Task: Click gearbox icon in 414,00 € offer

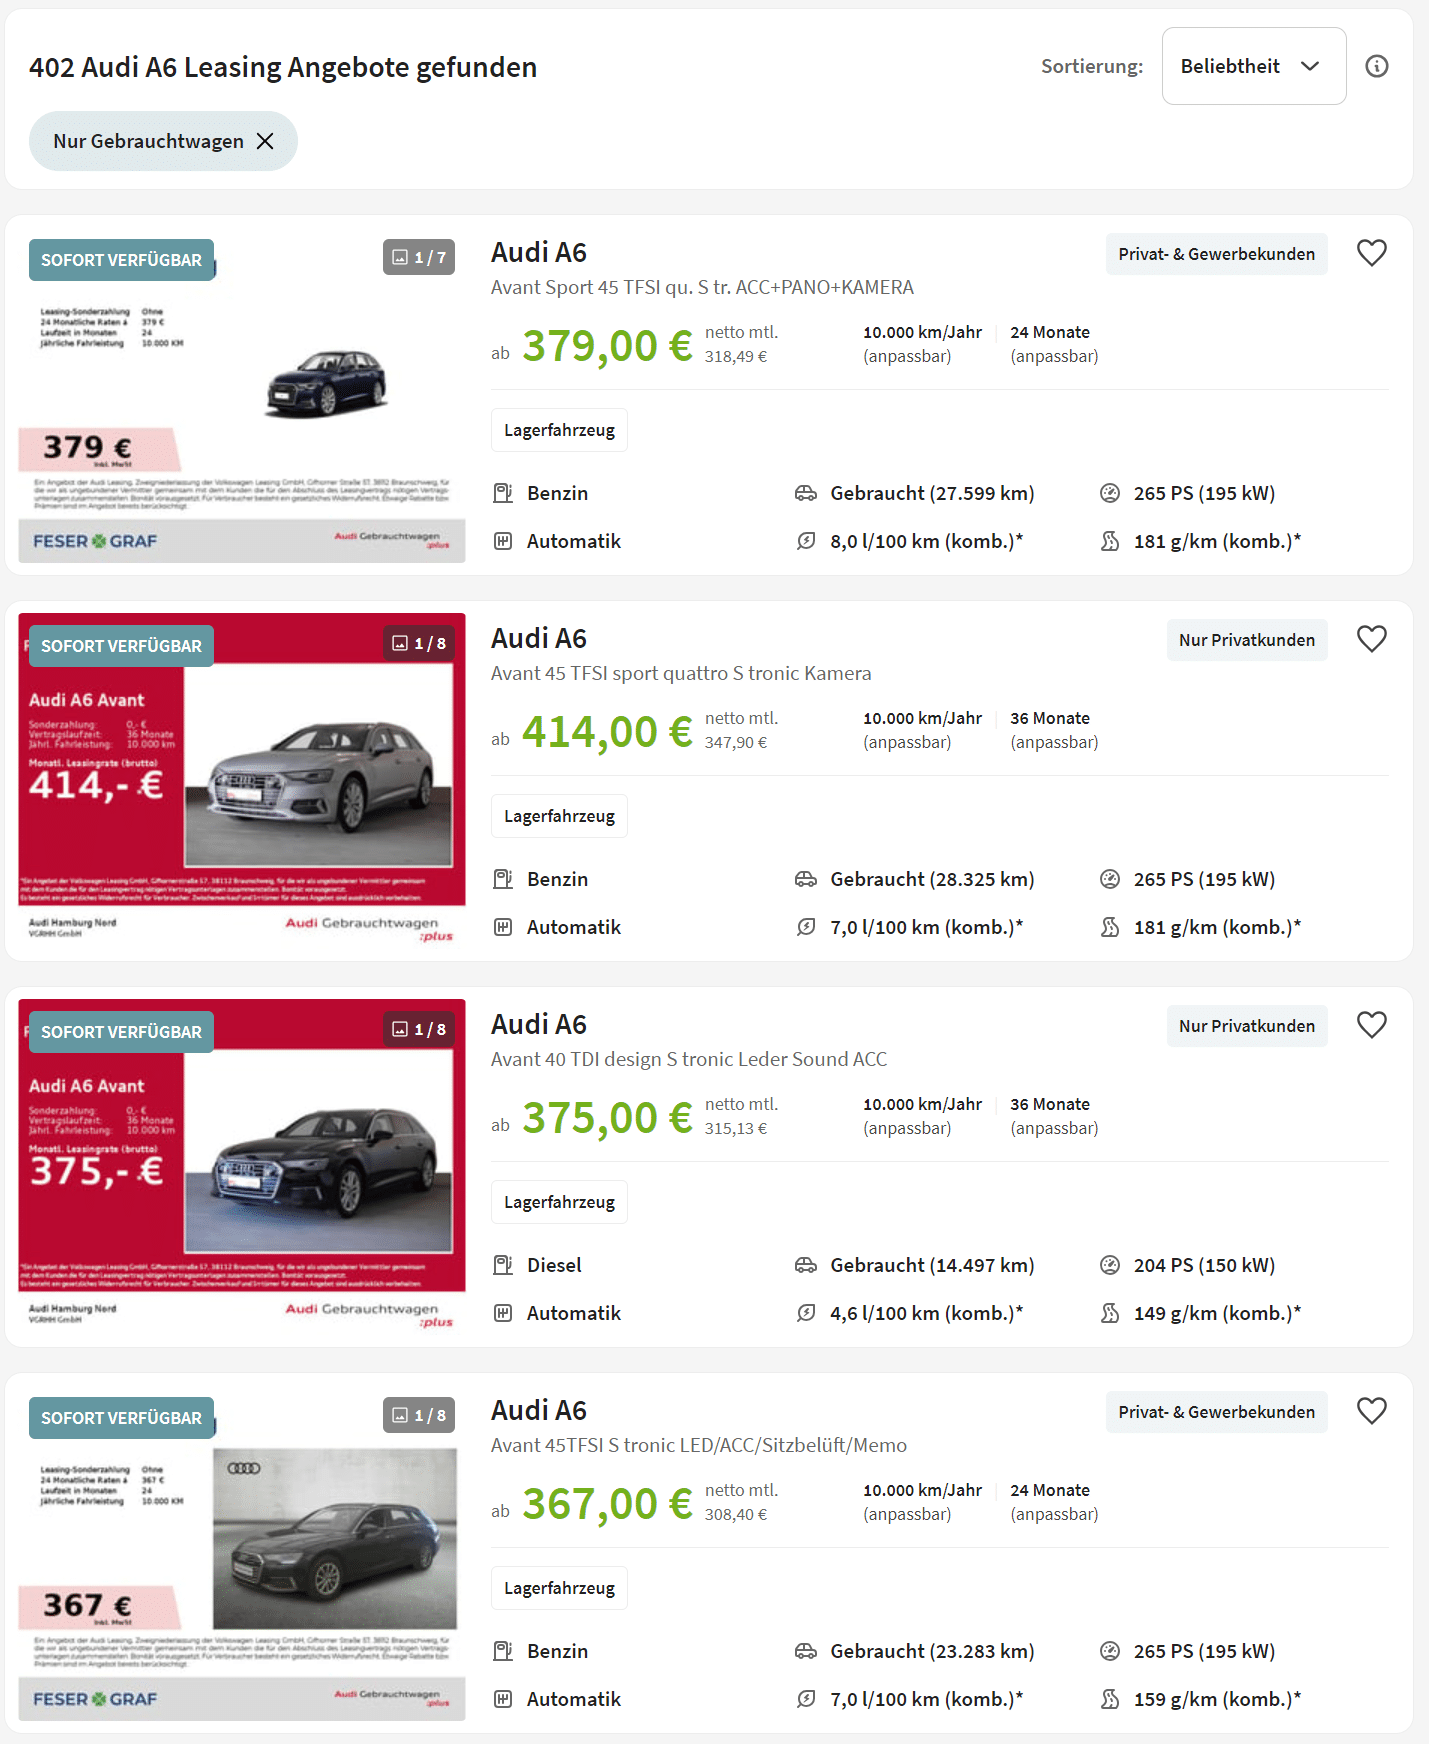Action: coord(503,927)
